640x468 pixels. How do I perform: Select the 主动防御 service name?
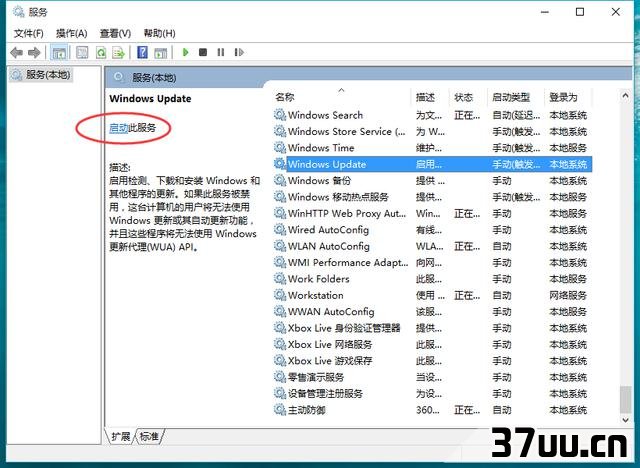(x=307, y=410)
